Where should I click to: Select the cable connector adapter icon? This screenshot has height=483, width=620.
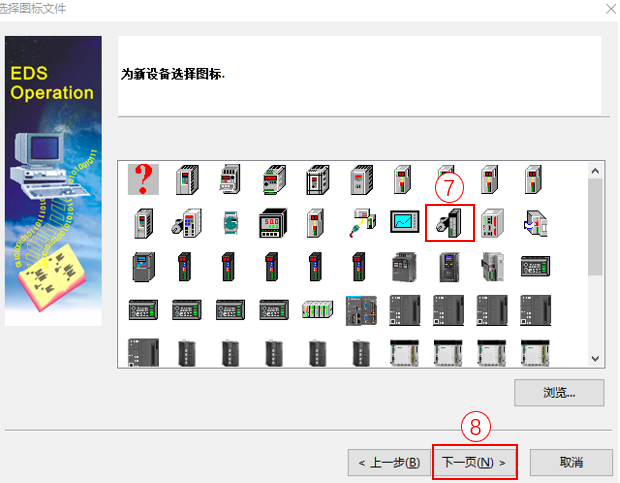362,223
